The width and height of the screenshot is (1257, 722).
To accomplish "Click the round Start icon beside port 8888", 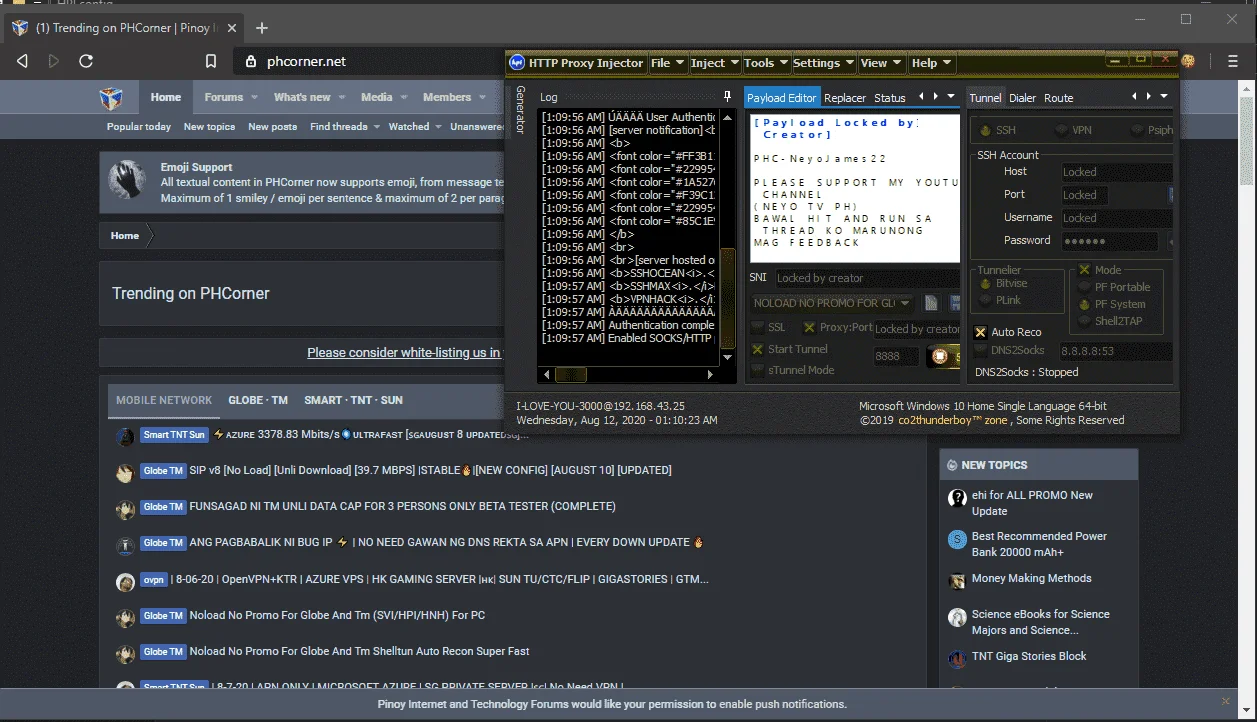I will pyautogui.click(x=939, y=356).
